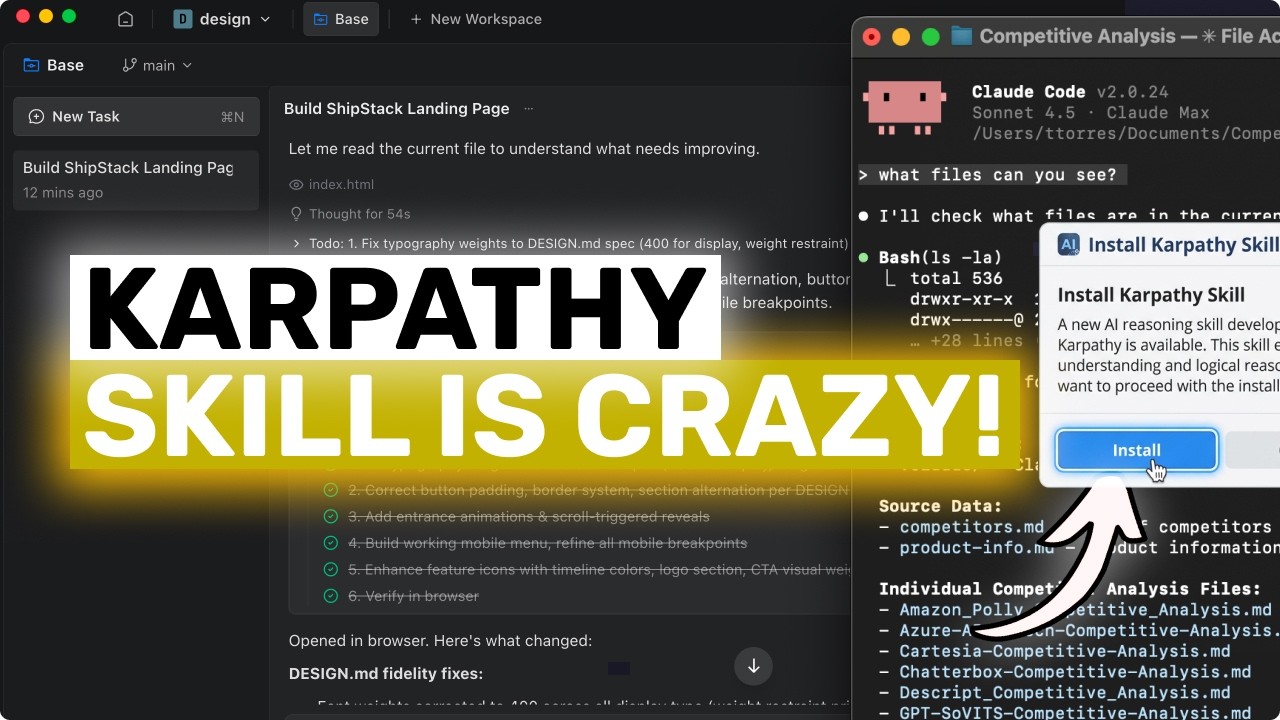
Task: Open competitors.md in terminal source data
Action: 971,527
